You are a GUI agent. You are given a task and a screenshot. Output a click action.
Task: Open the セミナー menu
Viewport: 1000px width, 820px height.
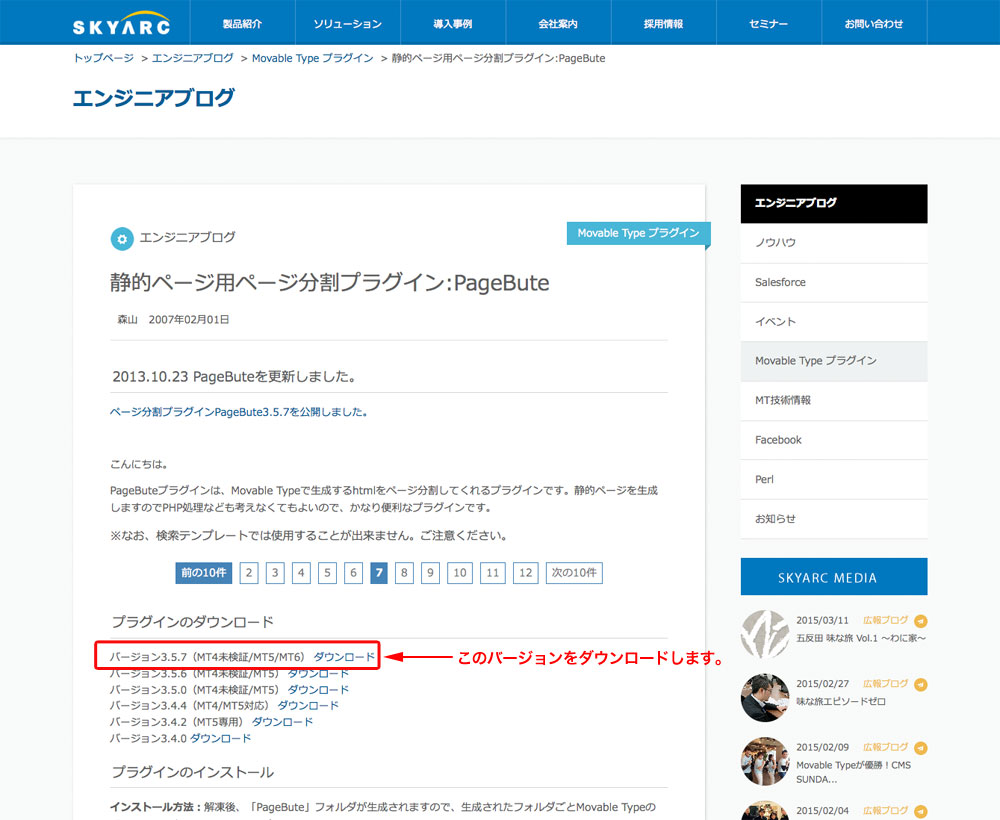point(768,23)
